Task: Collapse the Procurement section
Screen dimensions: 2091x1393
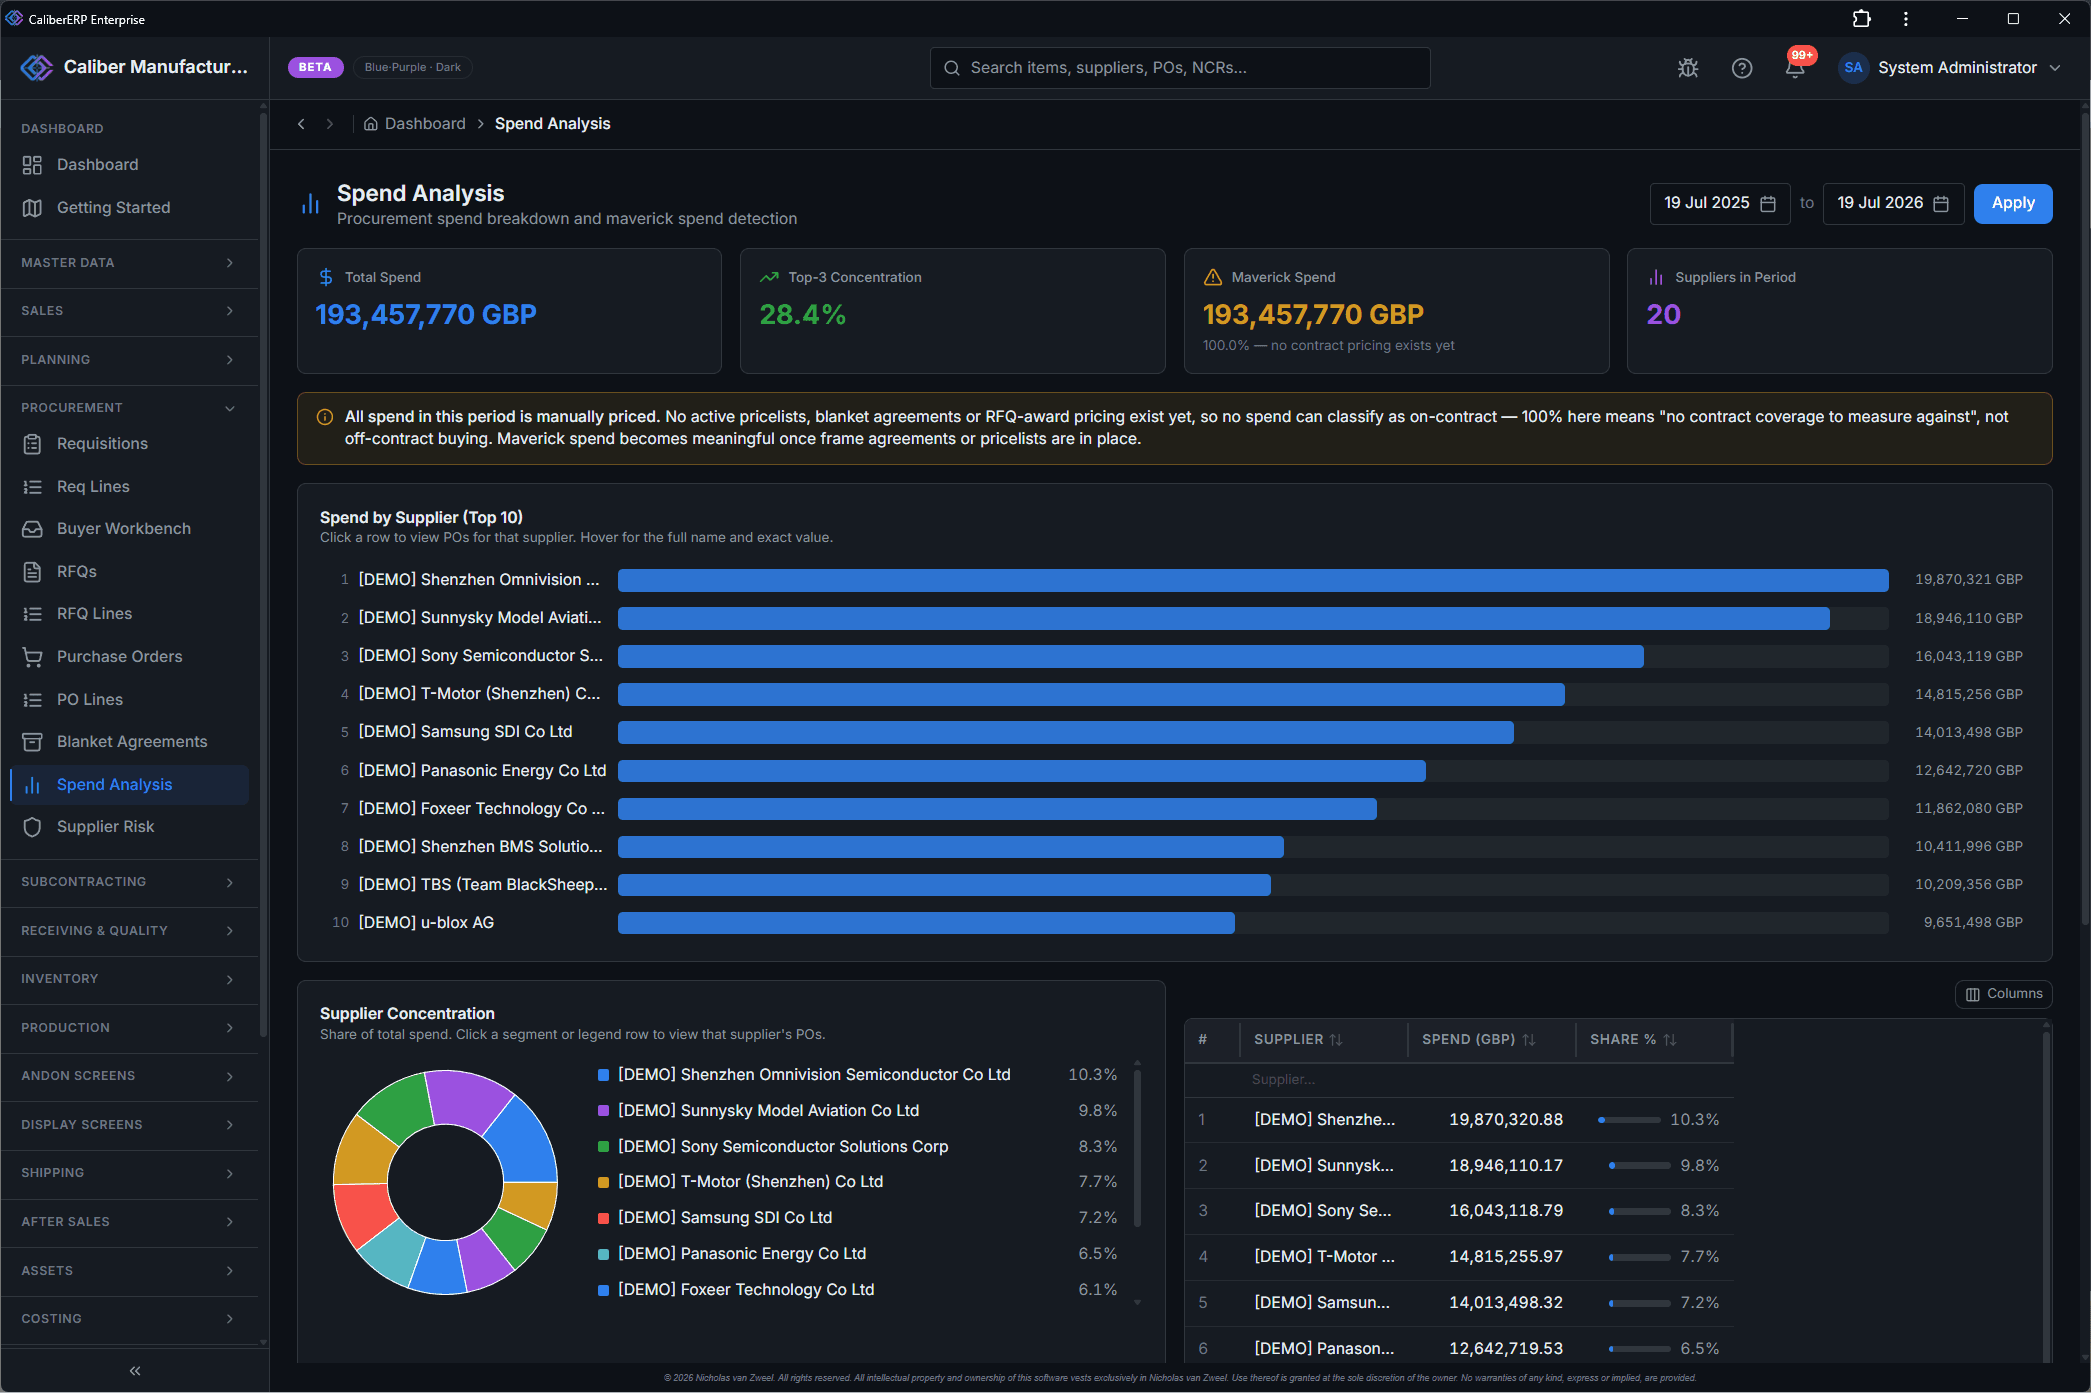Action: [x=129, y=408]
